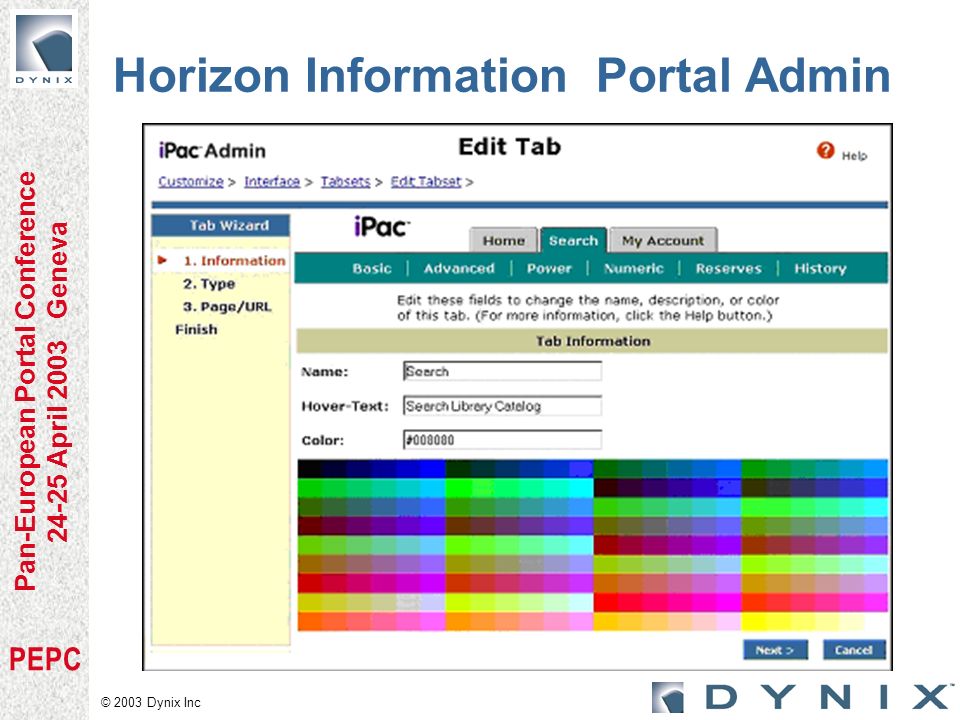Click the Next > button
Image resolution: width=960 pixels, height=720 pixels.
[x=775, y=650]
